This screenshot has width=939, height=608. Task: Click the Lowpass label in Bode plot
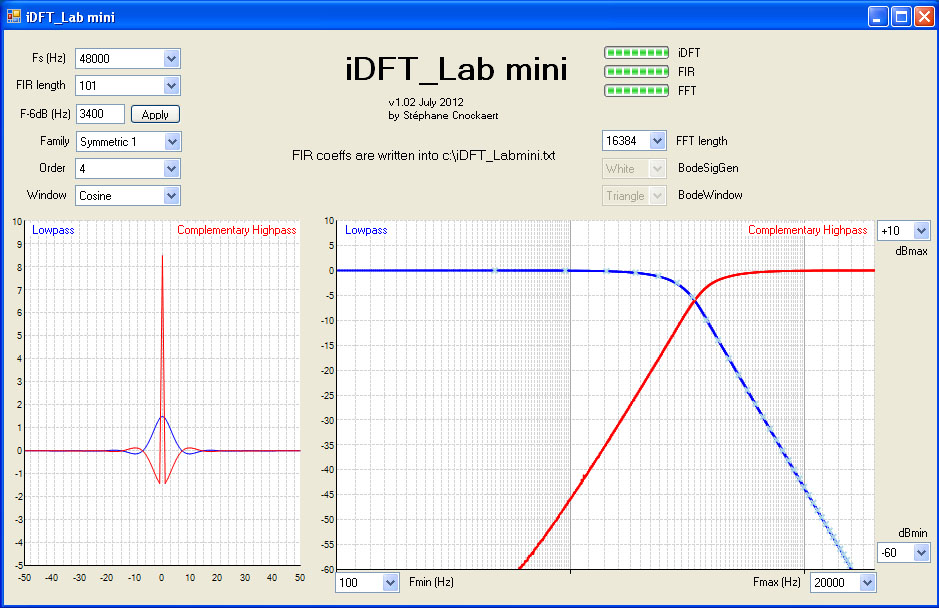tap(366, 230)
